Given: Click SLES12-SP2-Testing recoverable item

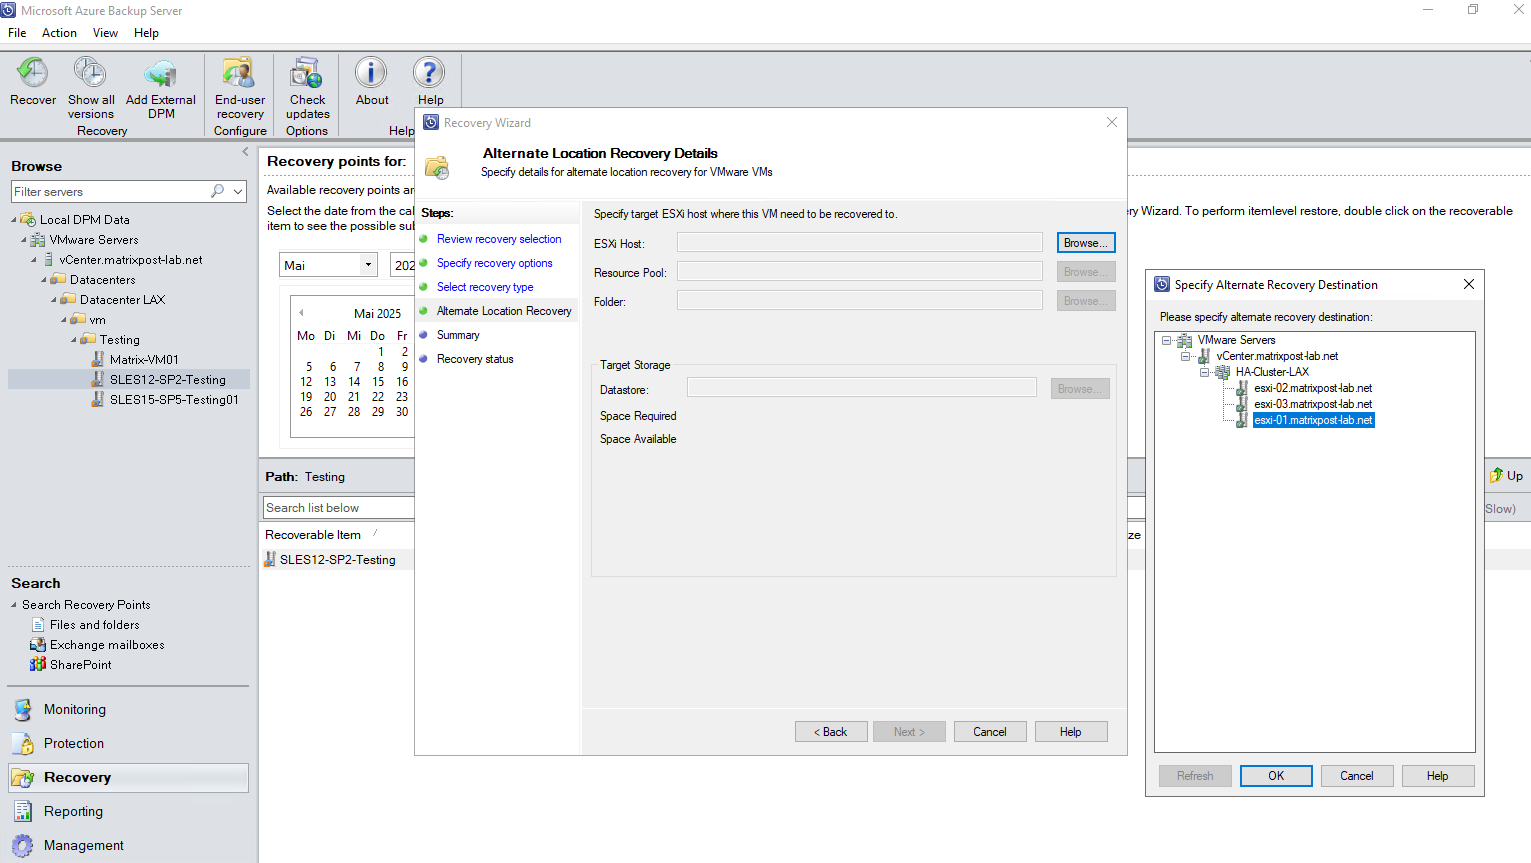Looking at the screenshot, I should tap(337, 560).
